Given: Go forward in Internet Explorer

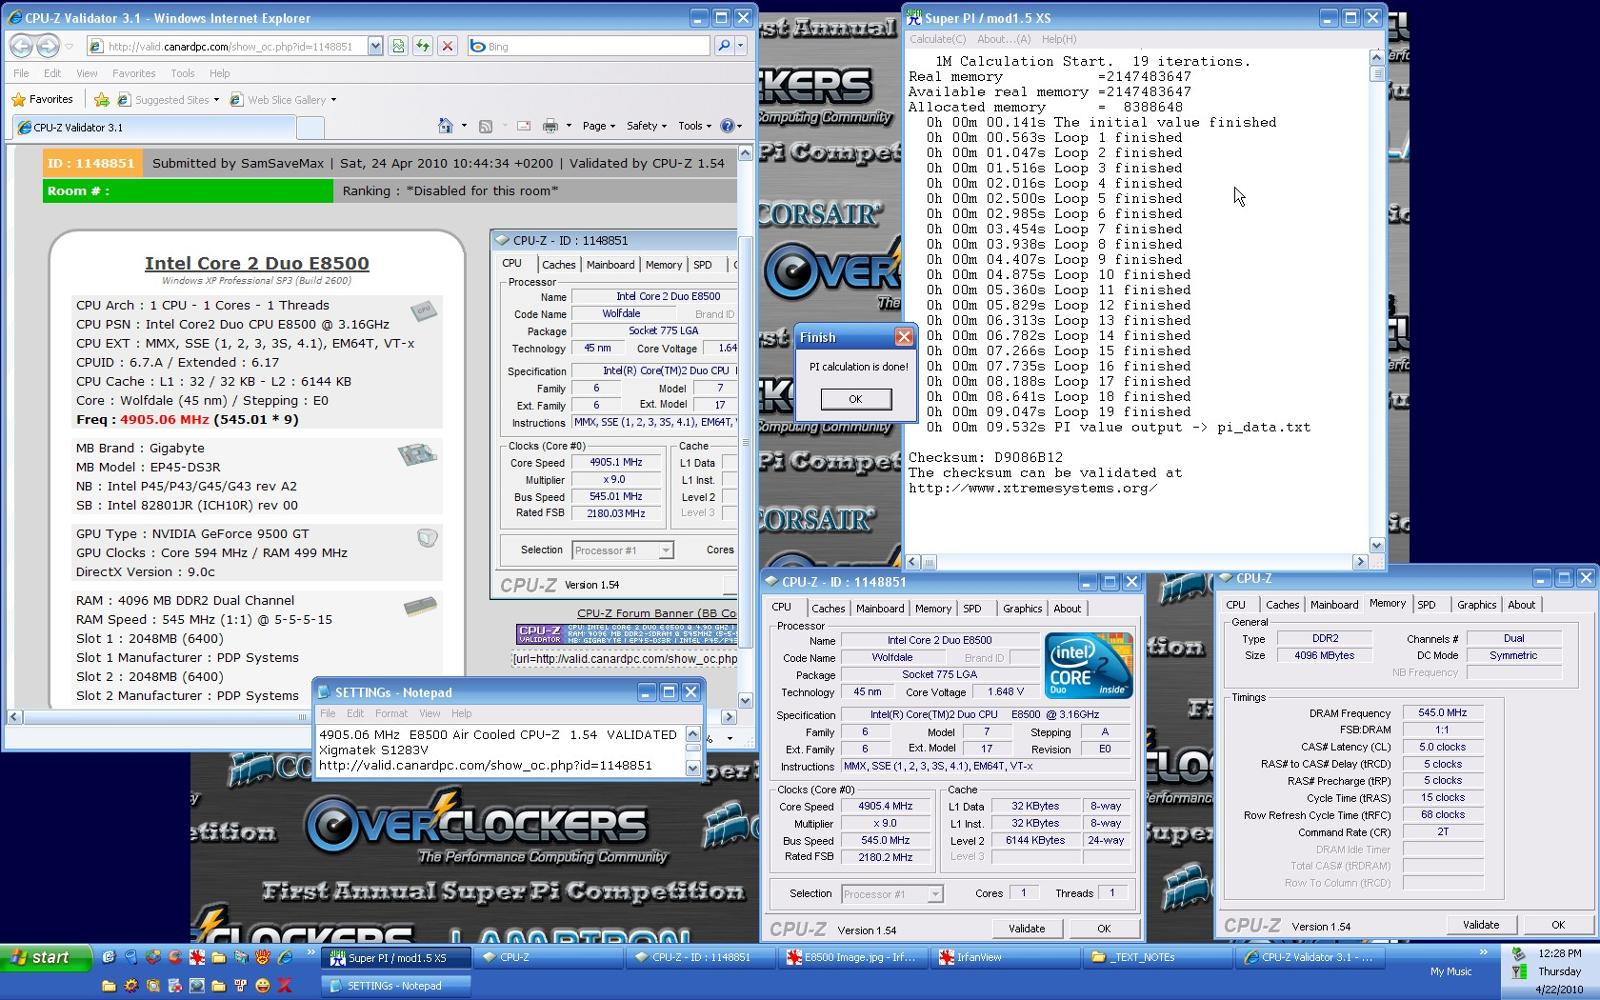Looking at the screenshot, I should point(47,46).
